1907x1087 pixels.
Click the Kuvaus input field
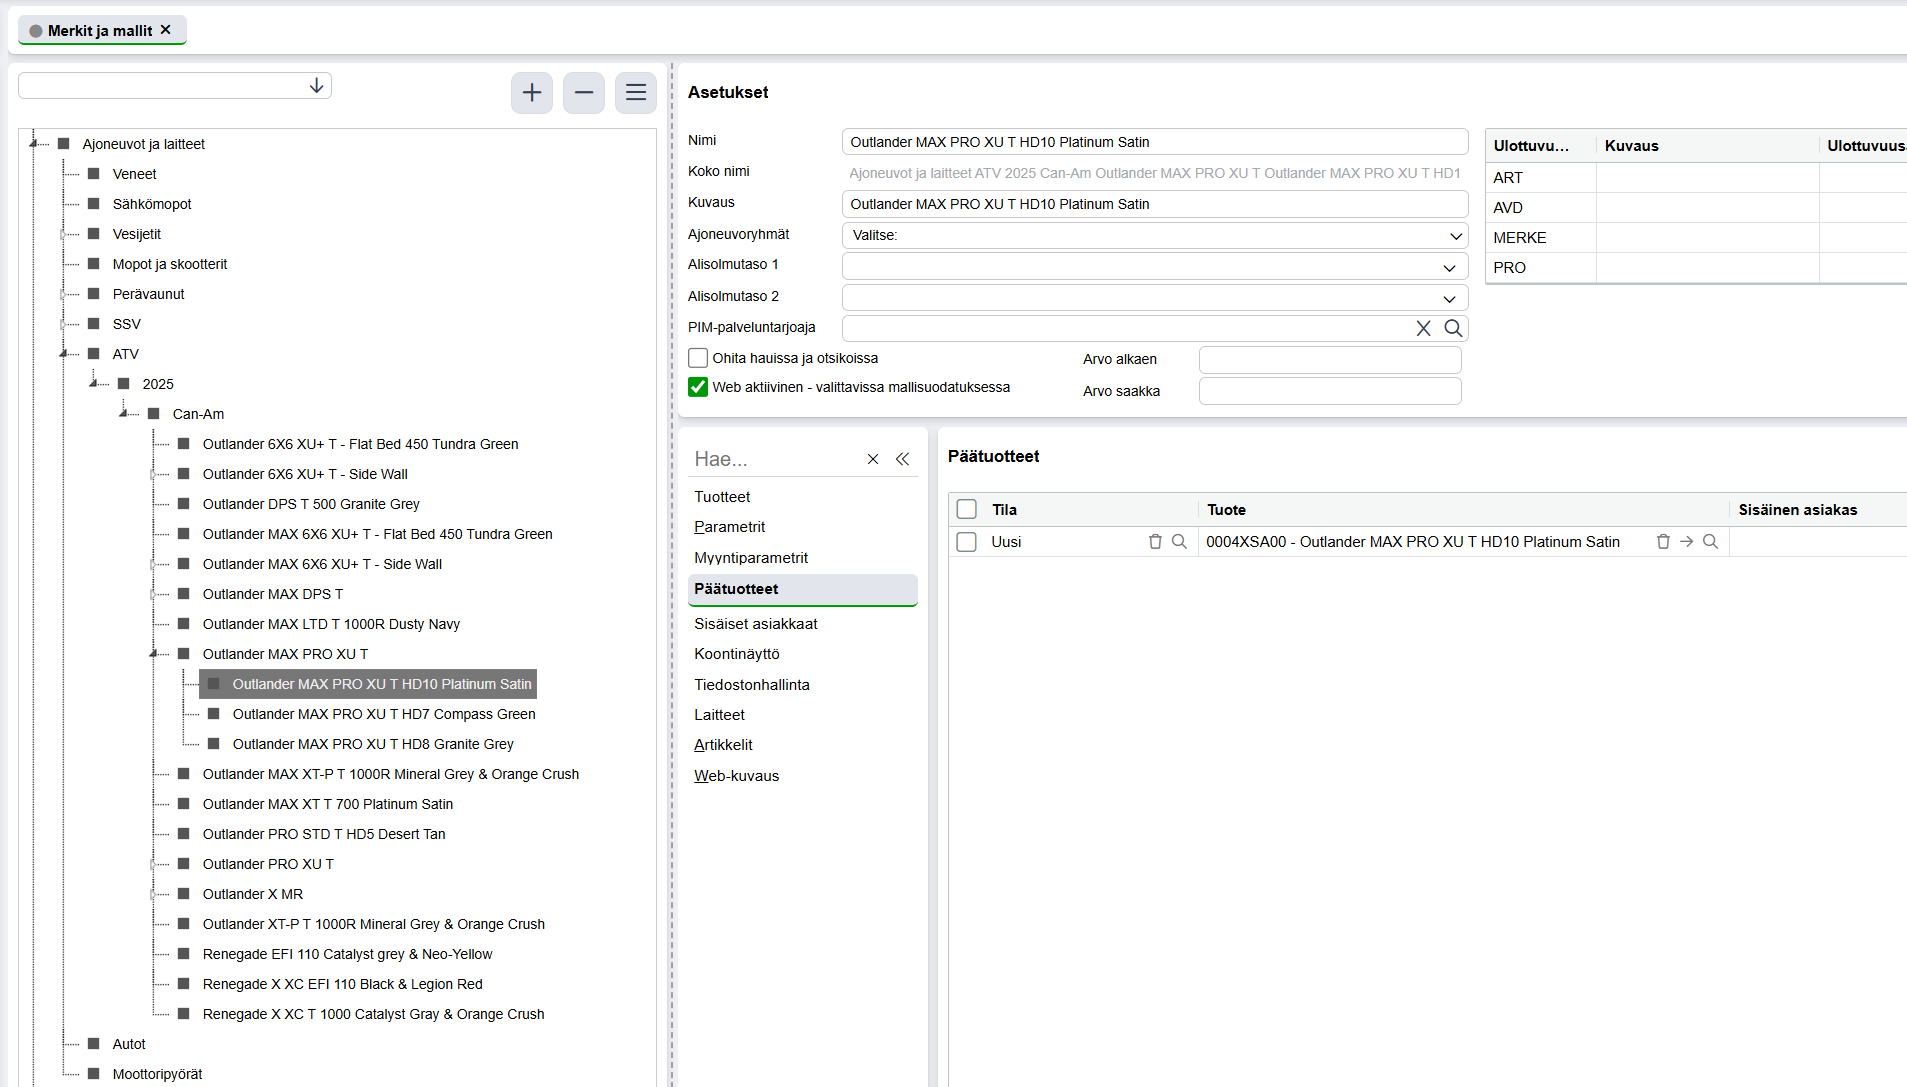[x=1155, y=204]
